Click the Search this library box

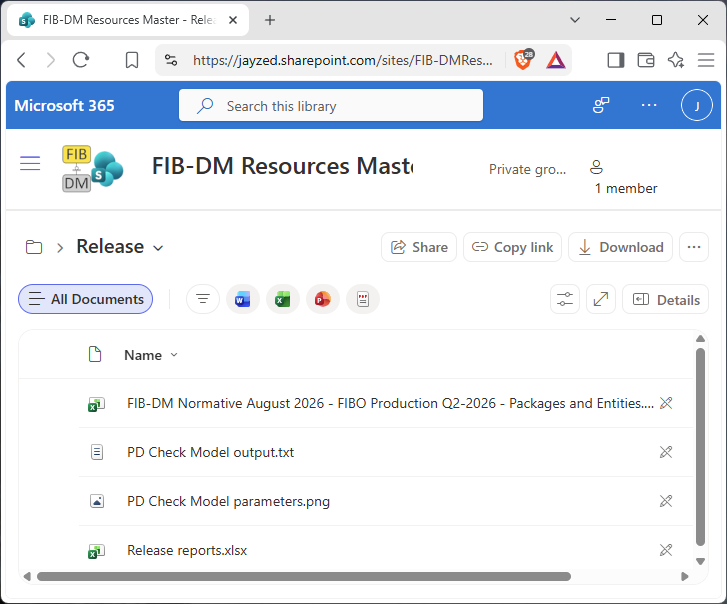pyautogui.click(x=331, y=105)
